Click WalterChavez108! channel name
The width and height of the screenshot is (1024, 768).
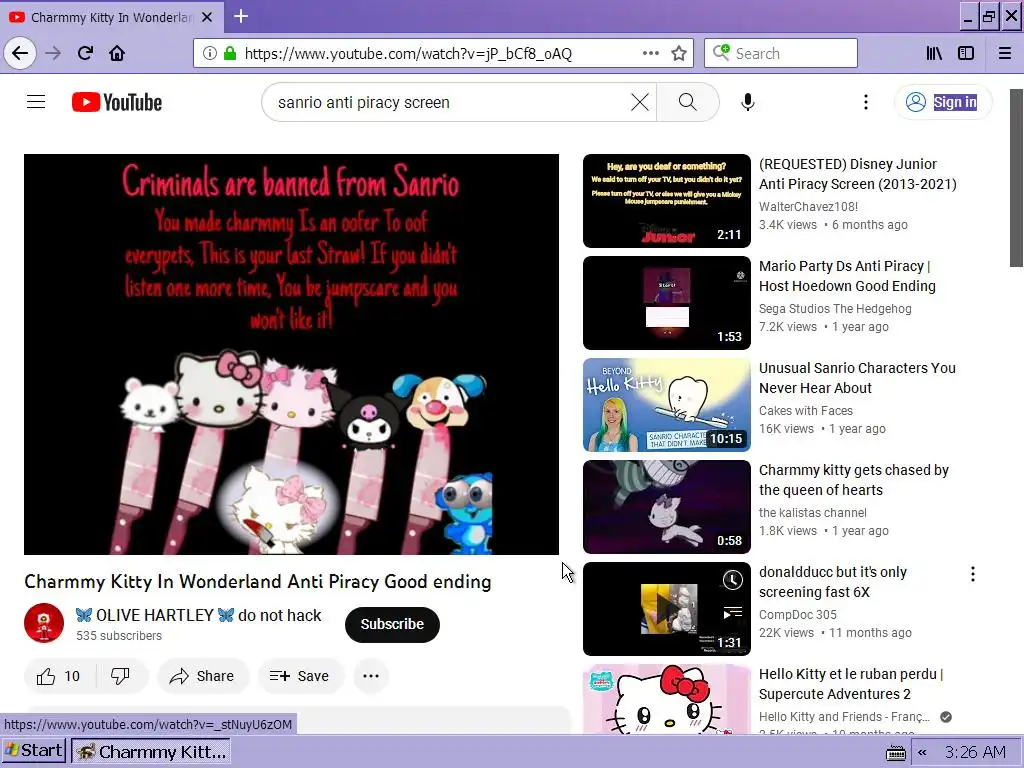(808, 206)
